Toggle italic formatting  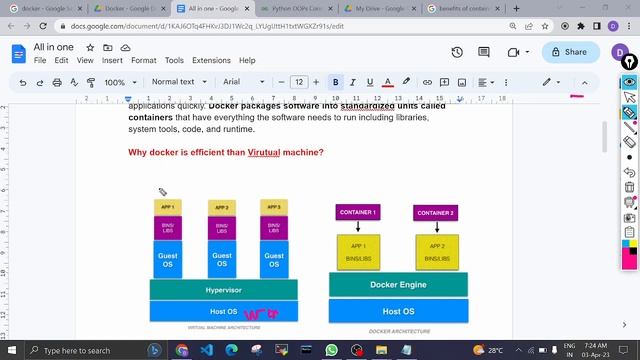pos(353,82)
